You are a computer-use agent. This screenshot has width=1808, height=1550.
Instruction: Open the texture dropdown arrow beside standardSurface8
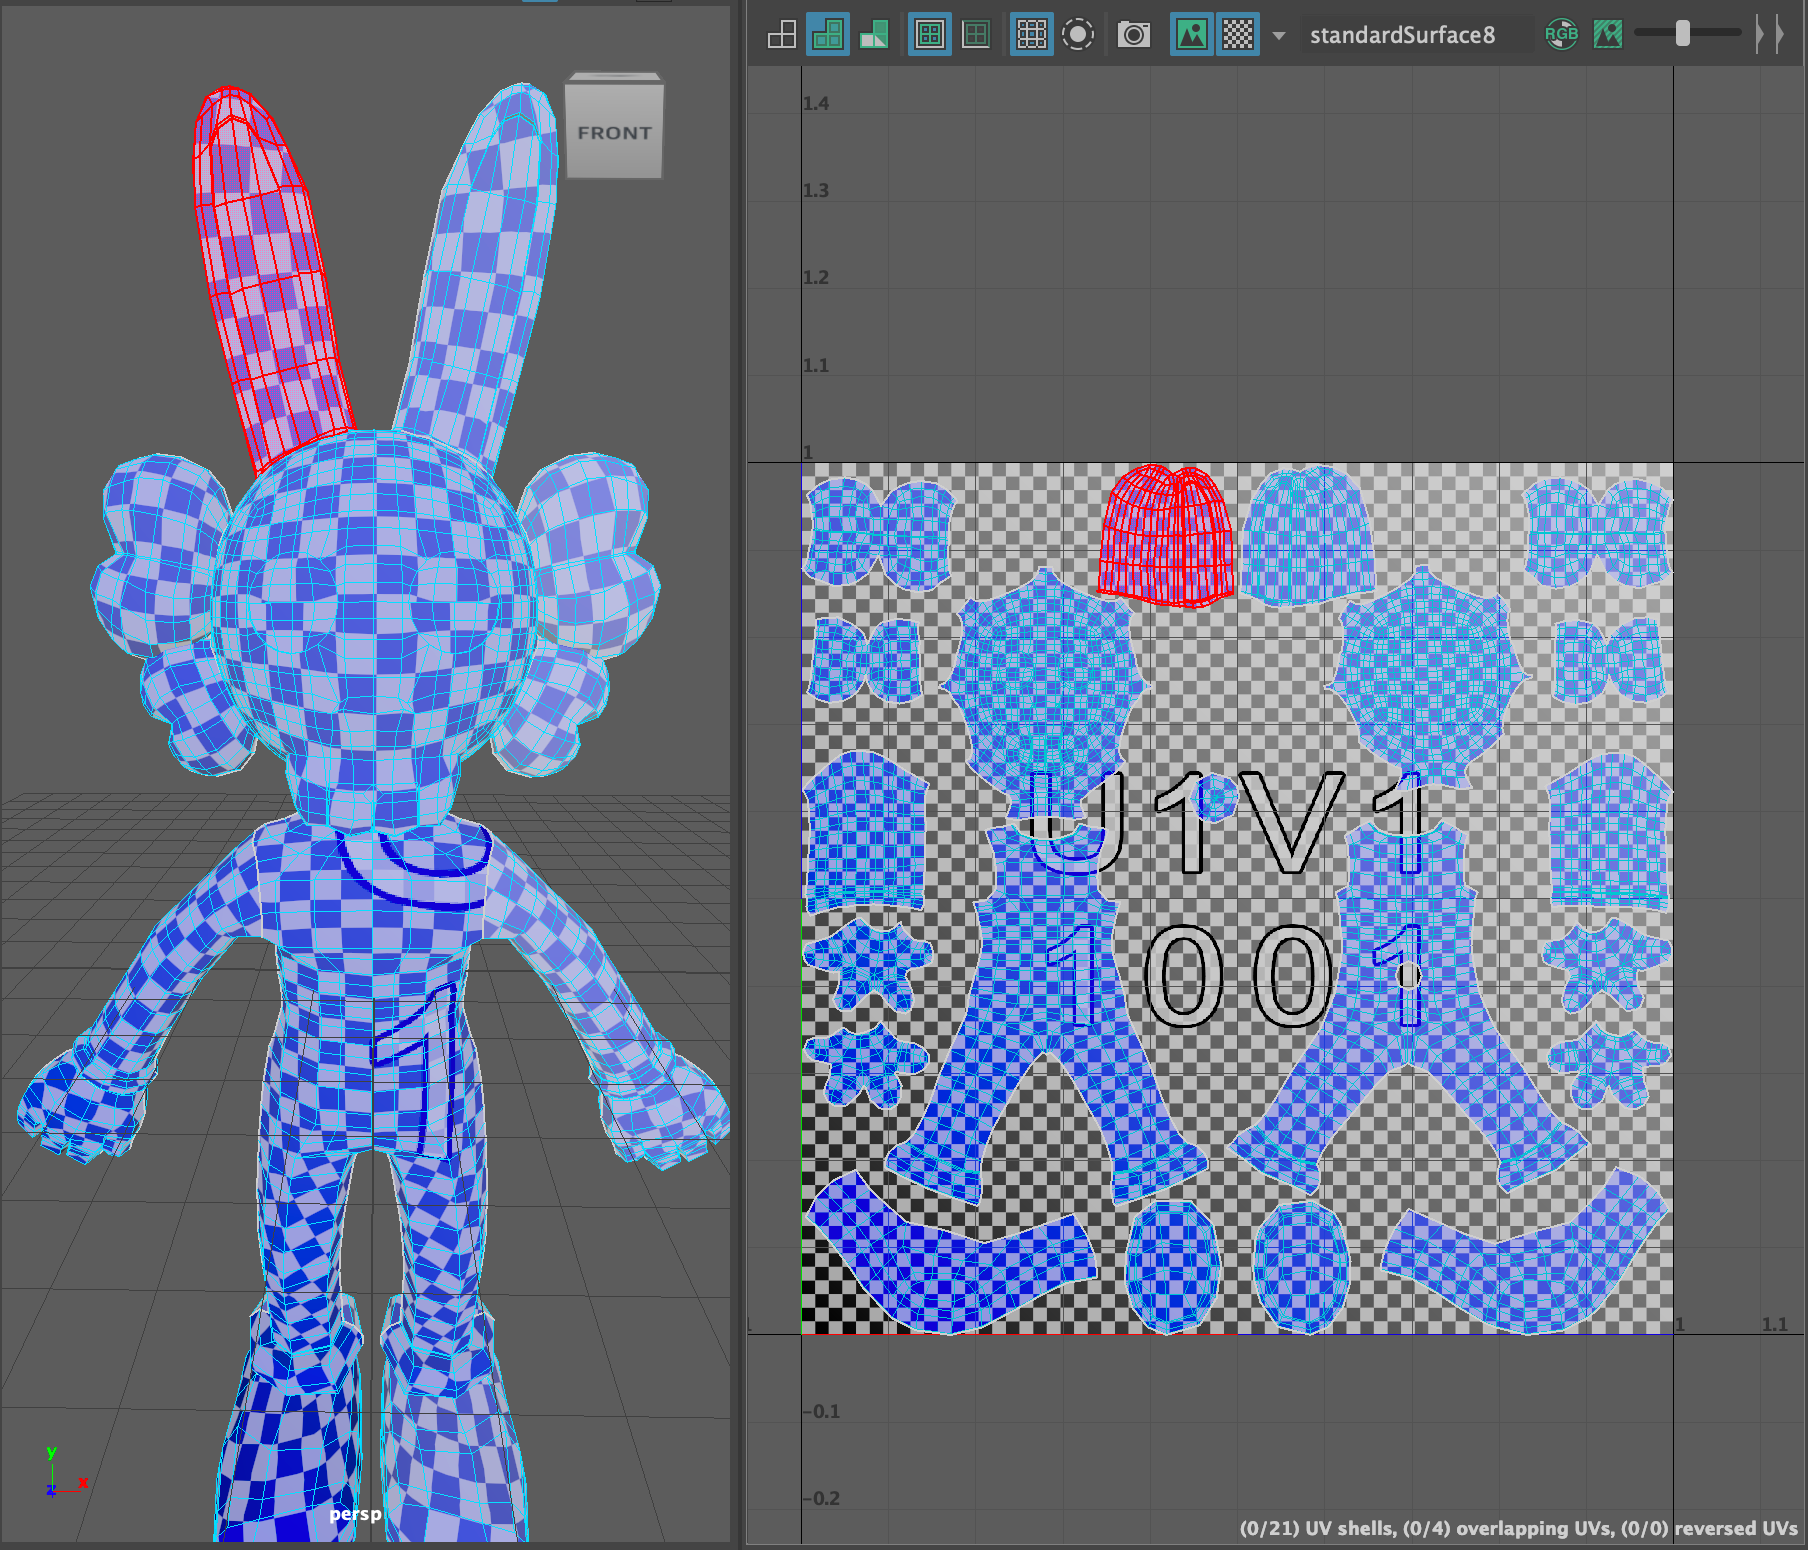coord(1279,36)
